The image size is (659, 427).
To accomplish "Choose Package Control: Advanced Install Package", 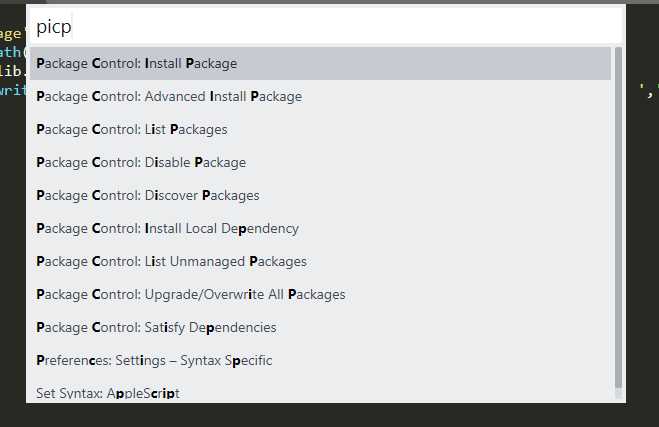I will point(169,97).
